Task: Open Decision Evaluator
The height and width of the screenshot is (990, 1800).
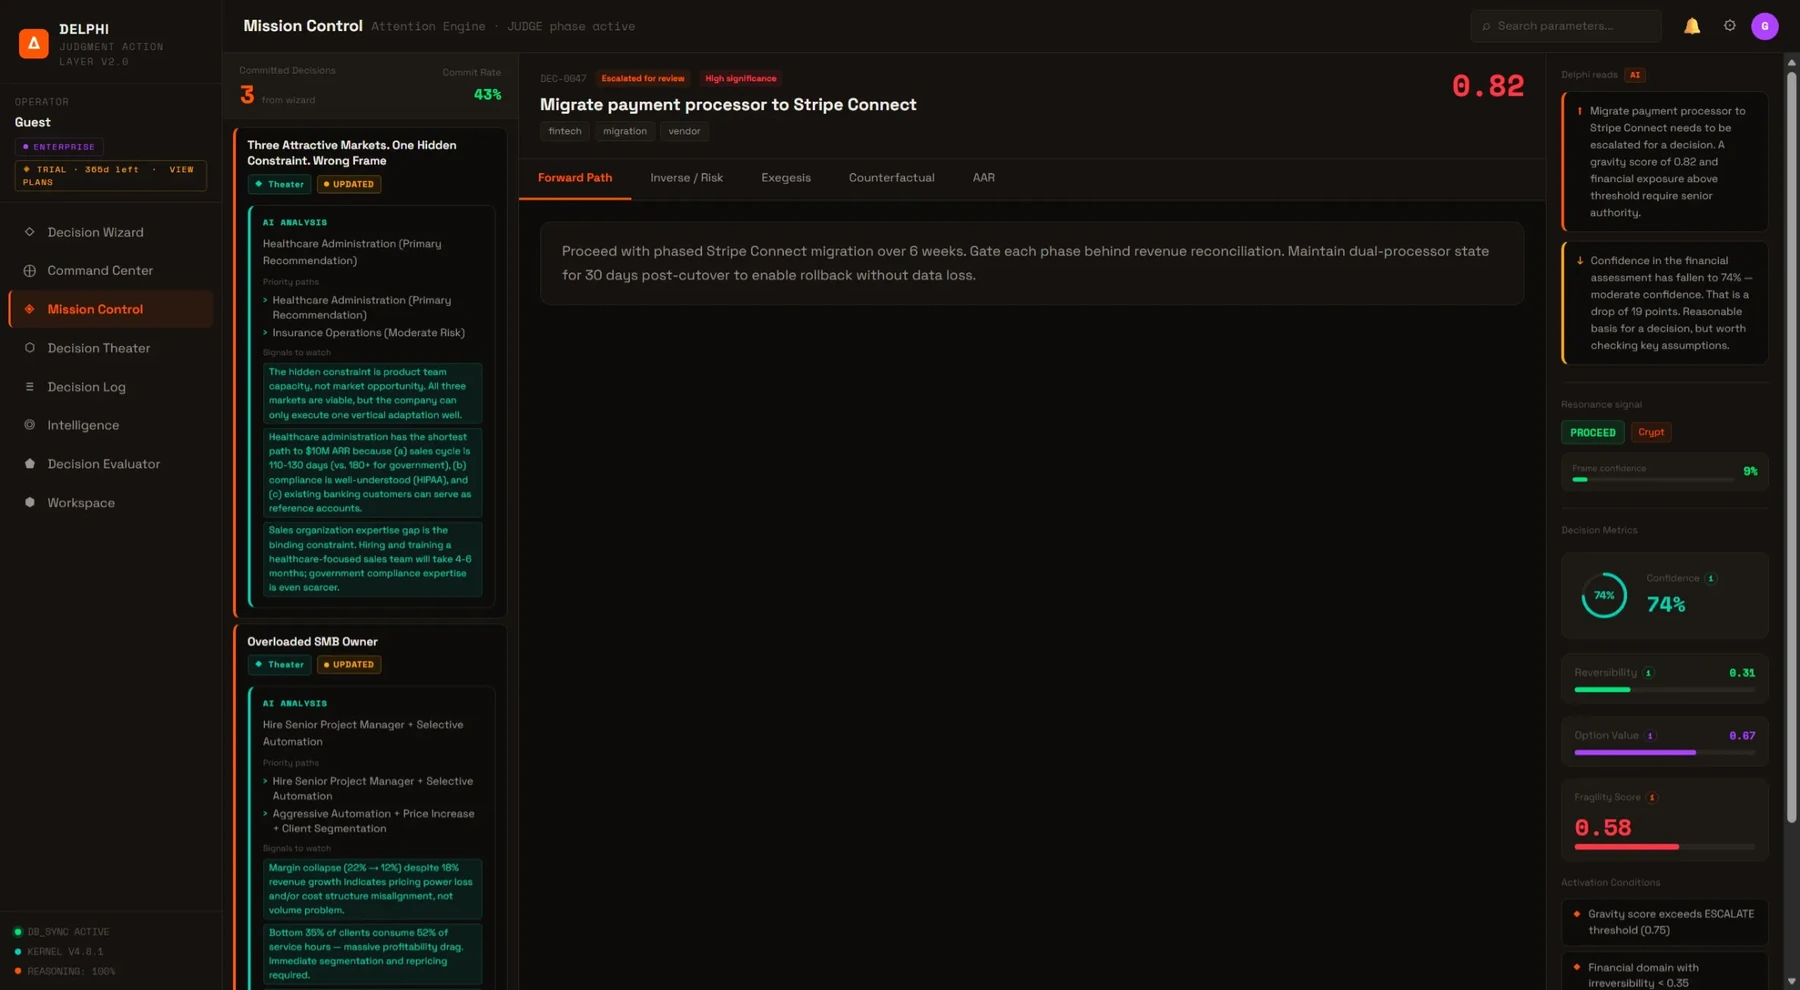Action: pyautogui.click(x=110, y=464)
